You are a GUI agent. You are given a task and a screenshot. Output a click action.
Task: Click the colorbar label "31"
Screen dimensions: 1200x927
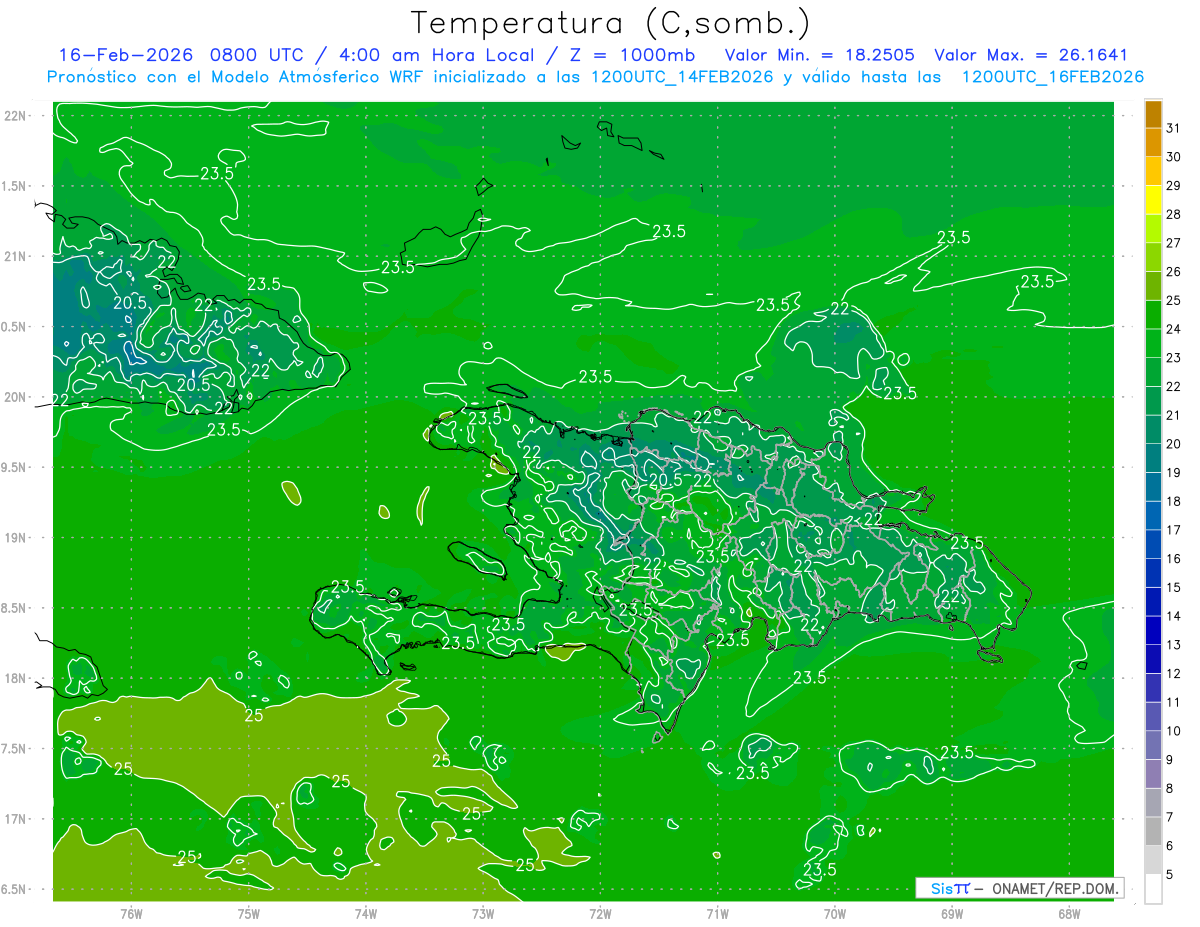point(1174,128)
